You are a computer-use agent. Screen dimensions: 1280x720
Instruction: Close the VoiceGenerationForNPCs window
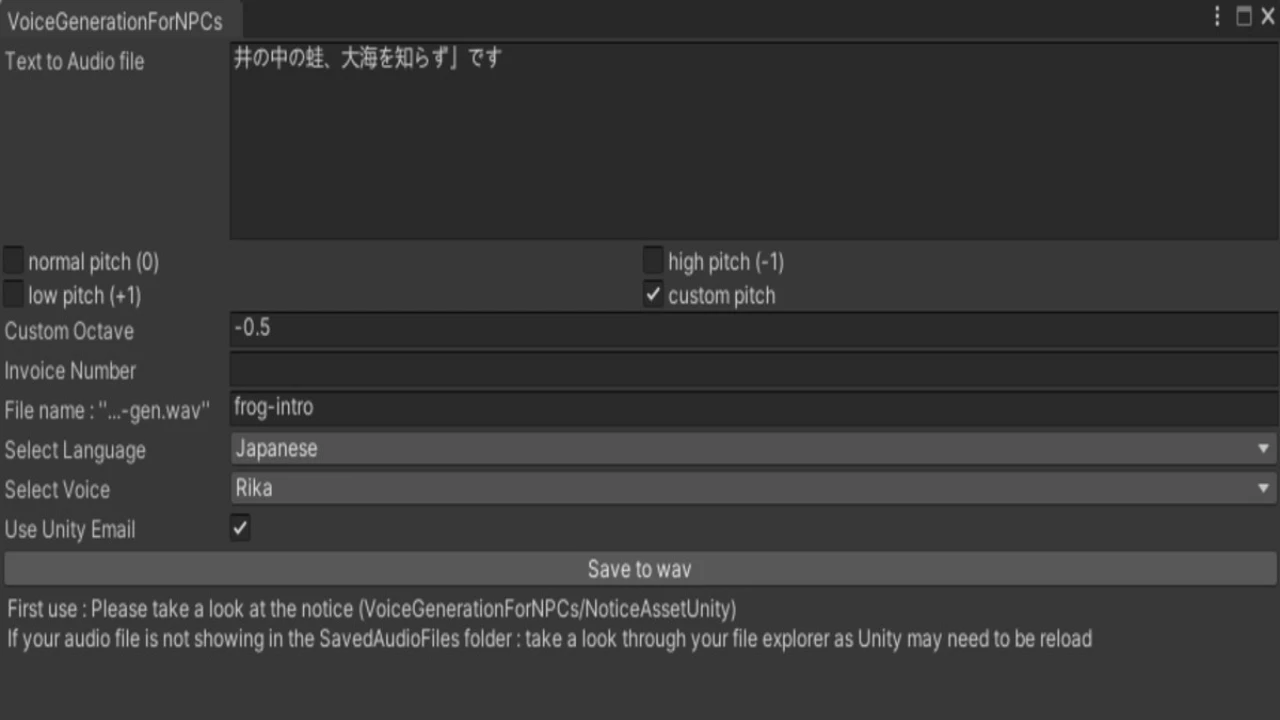click(x=1268, y=16)
